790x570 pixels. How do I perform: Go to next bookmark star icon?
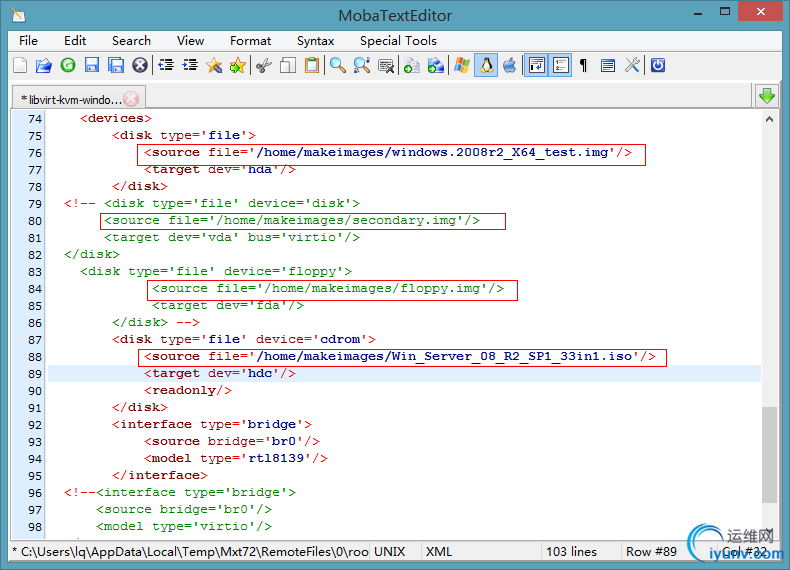(x=238, y=66)
